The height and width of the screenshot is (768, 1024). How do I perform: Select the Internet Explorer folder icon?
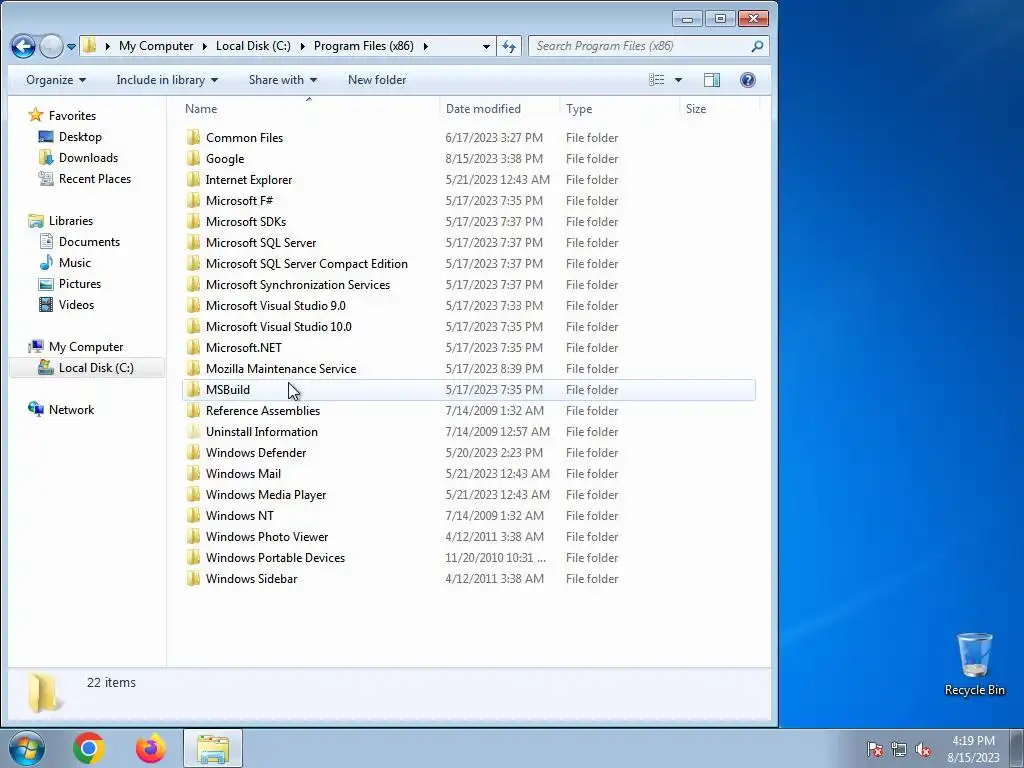coord(193,180)
